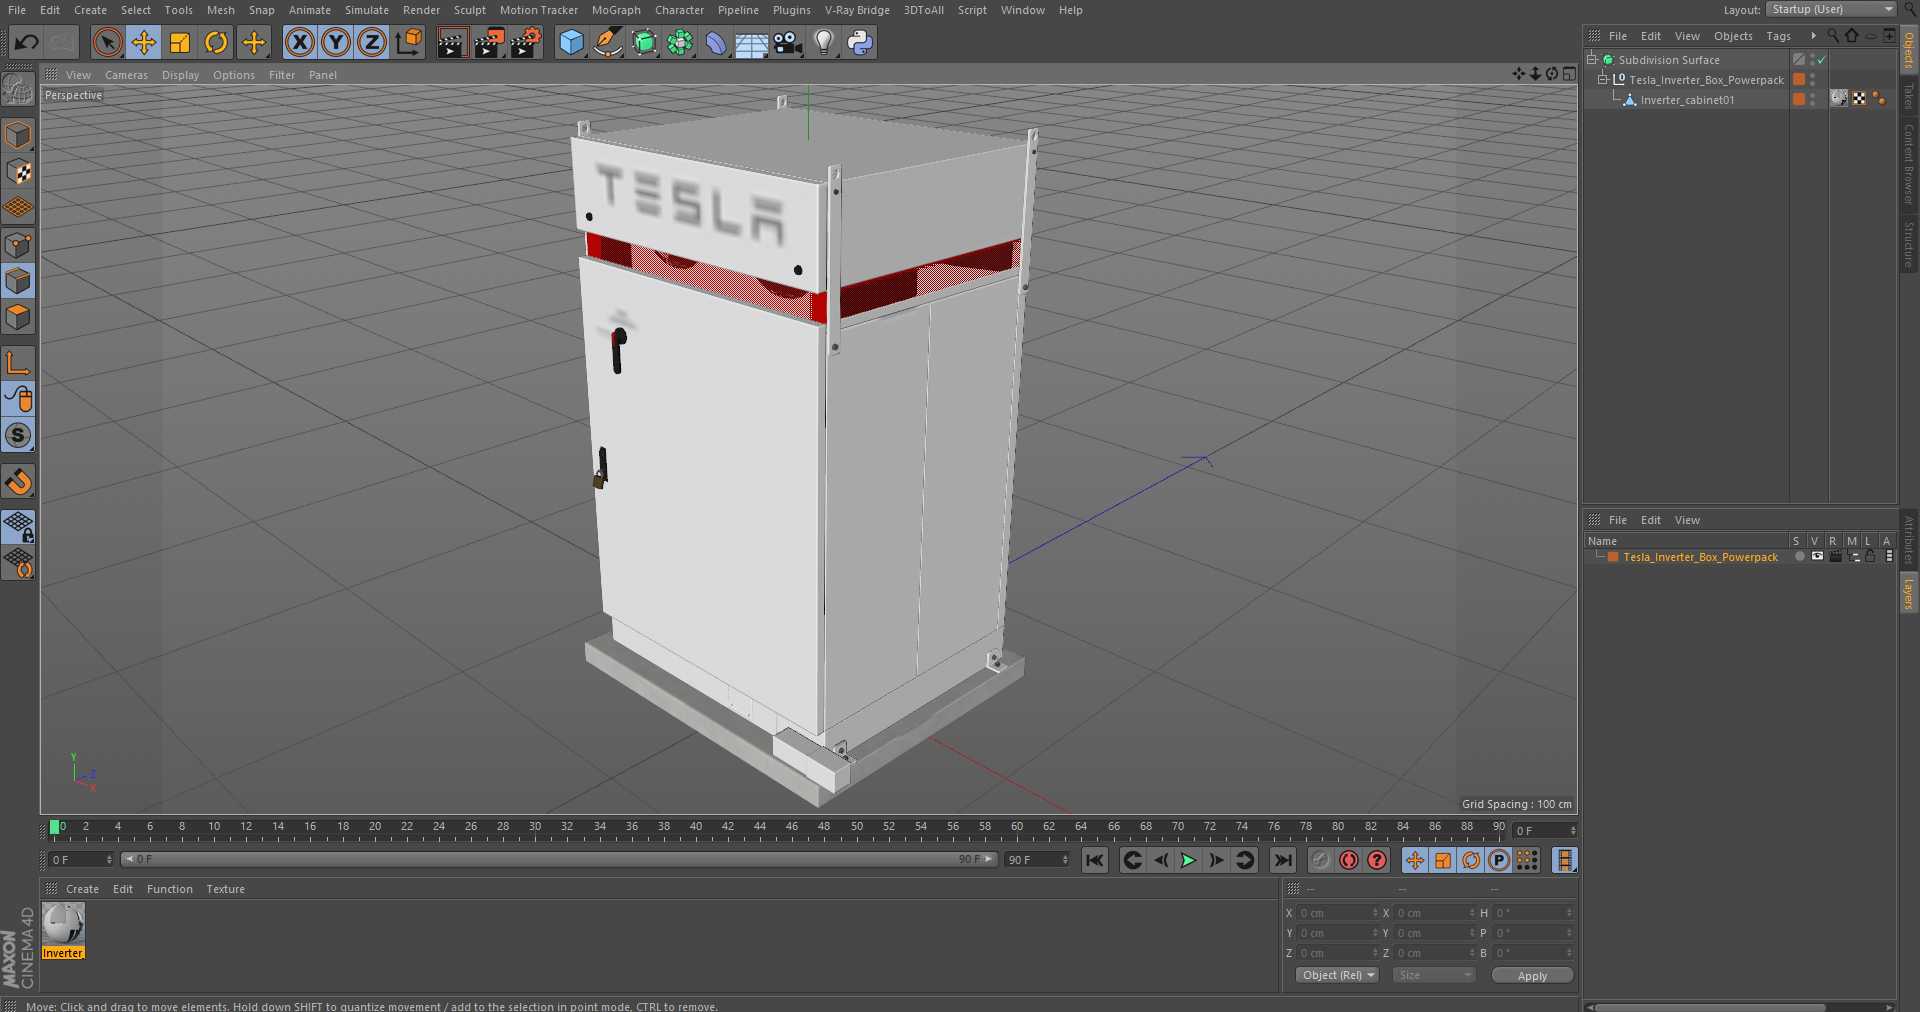The height and width of the screenshot is (1012, 1920).
Task: Collapse Tesla_Inverter_Box_Powerpack in object tree
Action: pos(1603,79)
